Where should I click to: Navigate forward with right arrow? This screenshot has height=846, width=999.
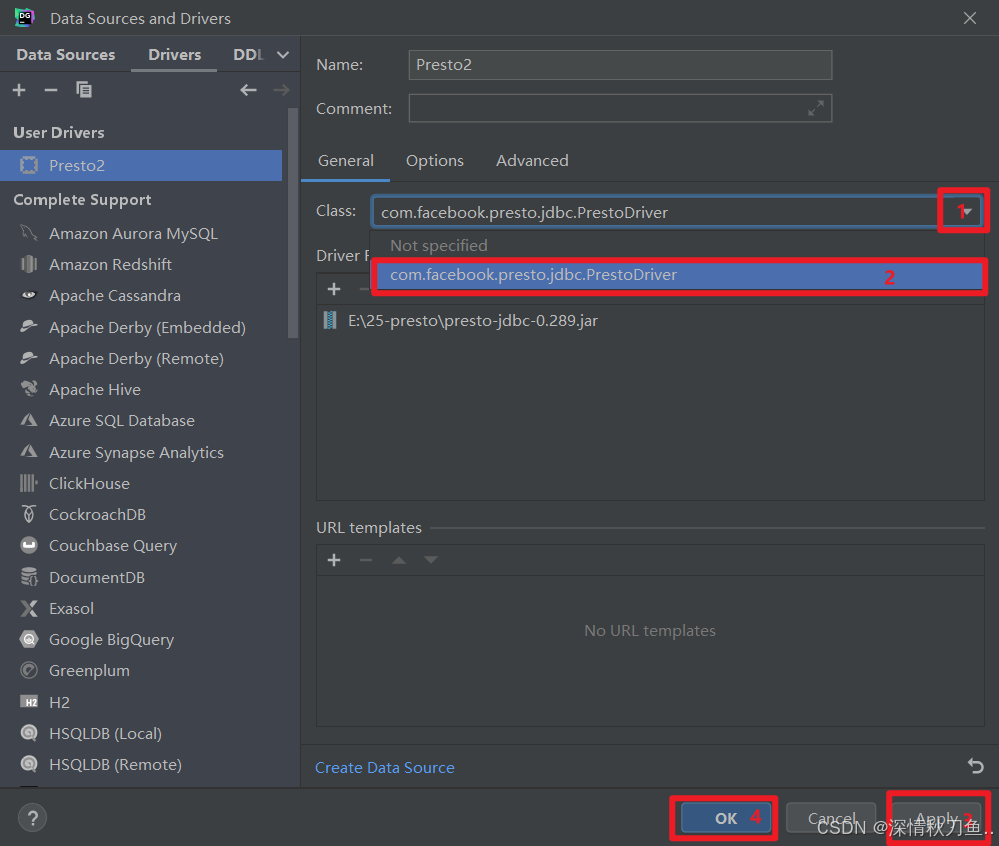(281, 90)
